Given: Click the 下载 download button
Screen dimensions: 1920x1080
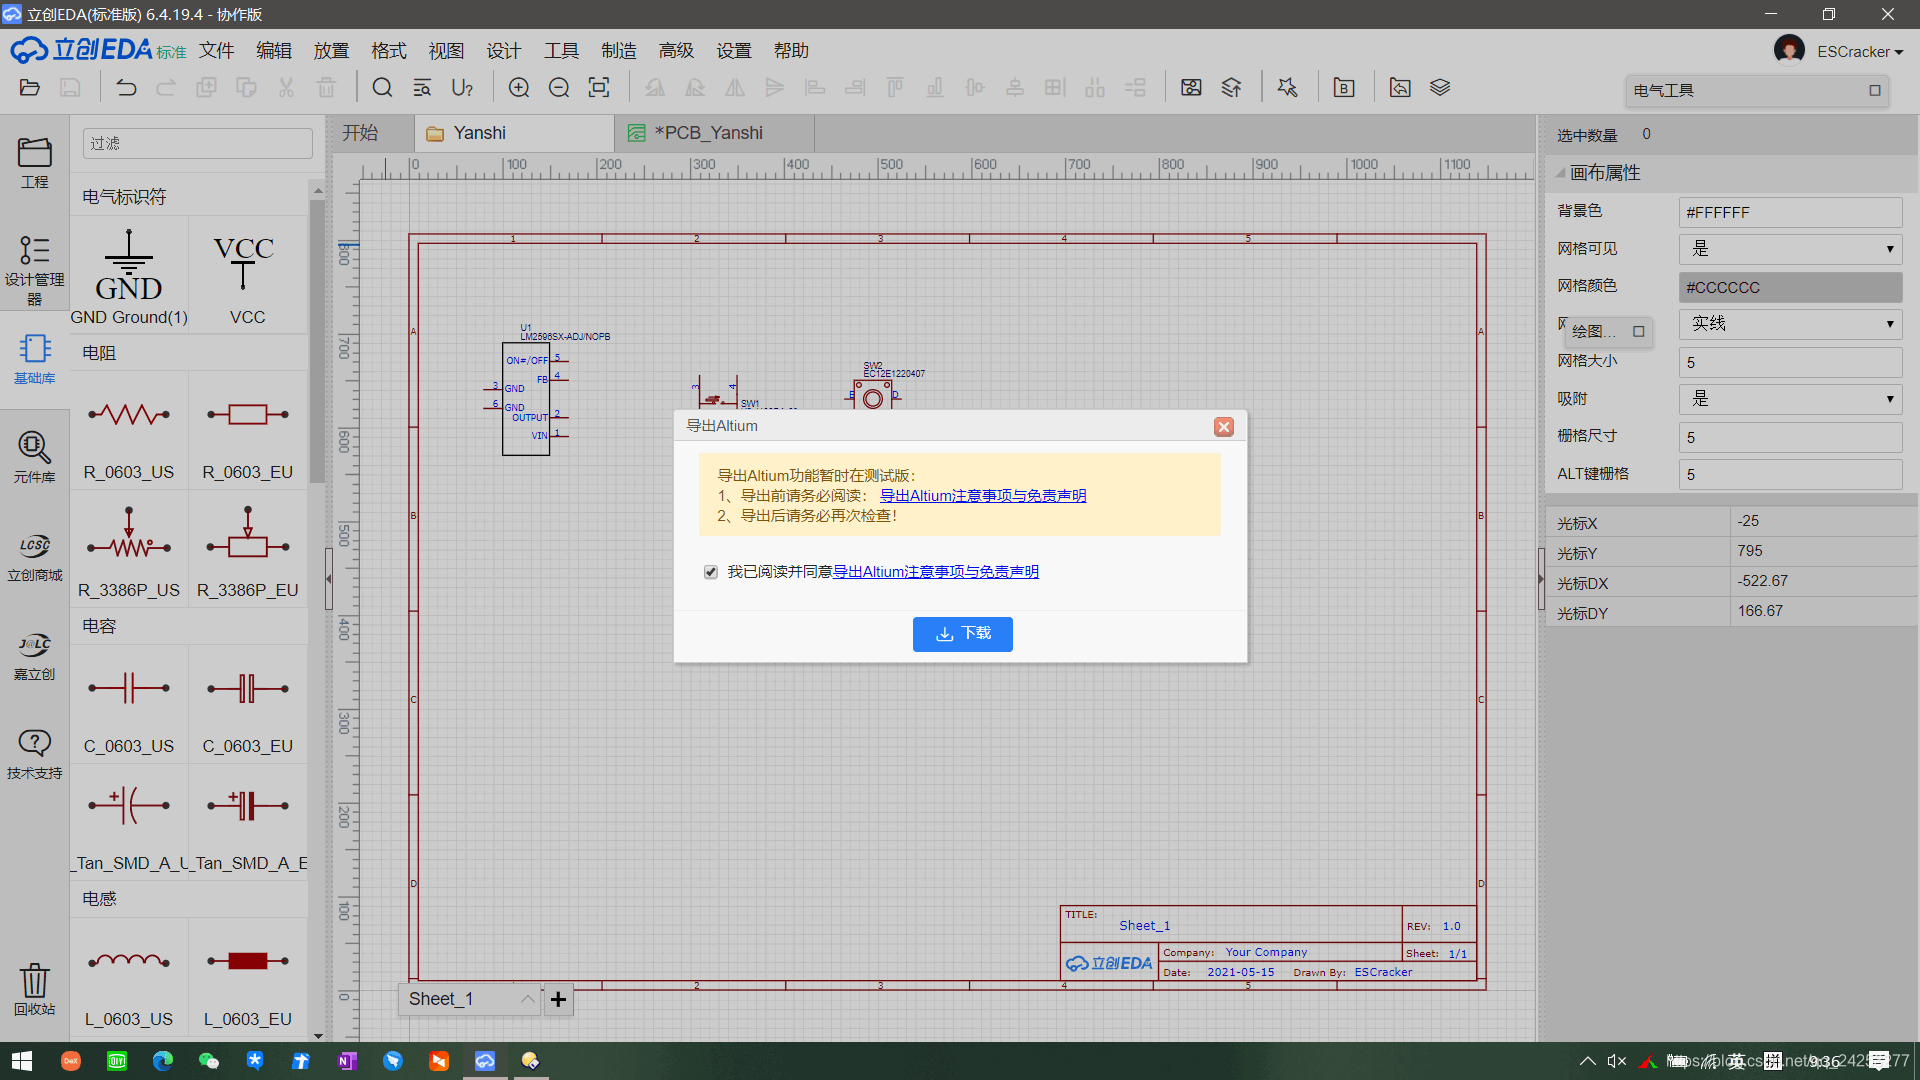Looking at the screenshot, I should click(962, 634).
